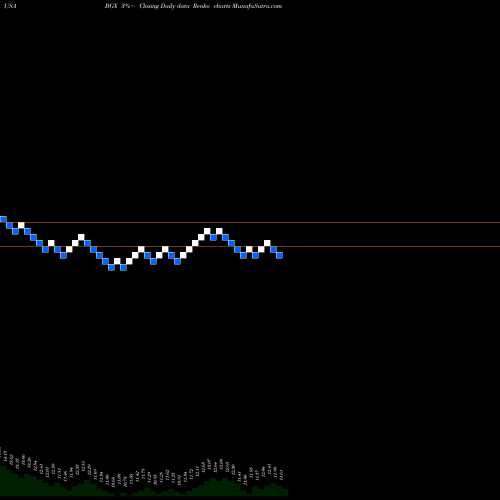Screen dimensions: 500x500
Task: Click the Closing Daily data caption
Action: [x=164, y=6]
